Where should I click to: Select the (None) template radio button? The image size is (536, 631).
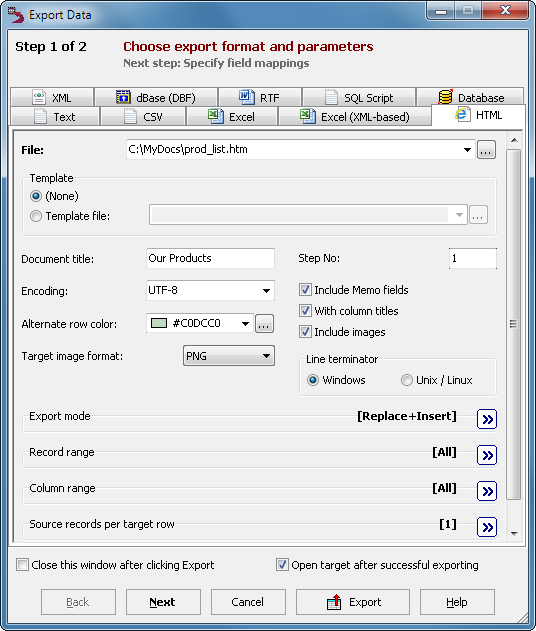[36, 196]
